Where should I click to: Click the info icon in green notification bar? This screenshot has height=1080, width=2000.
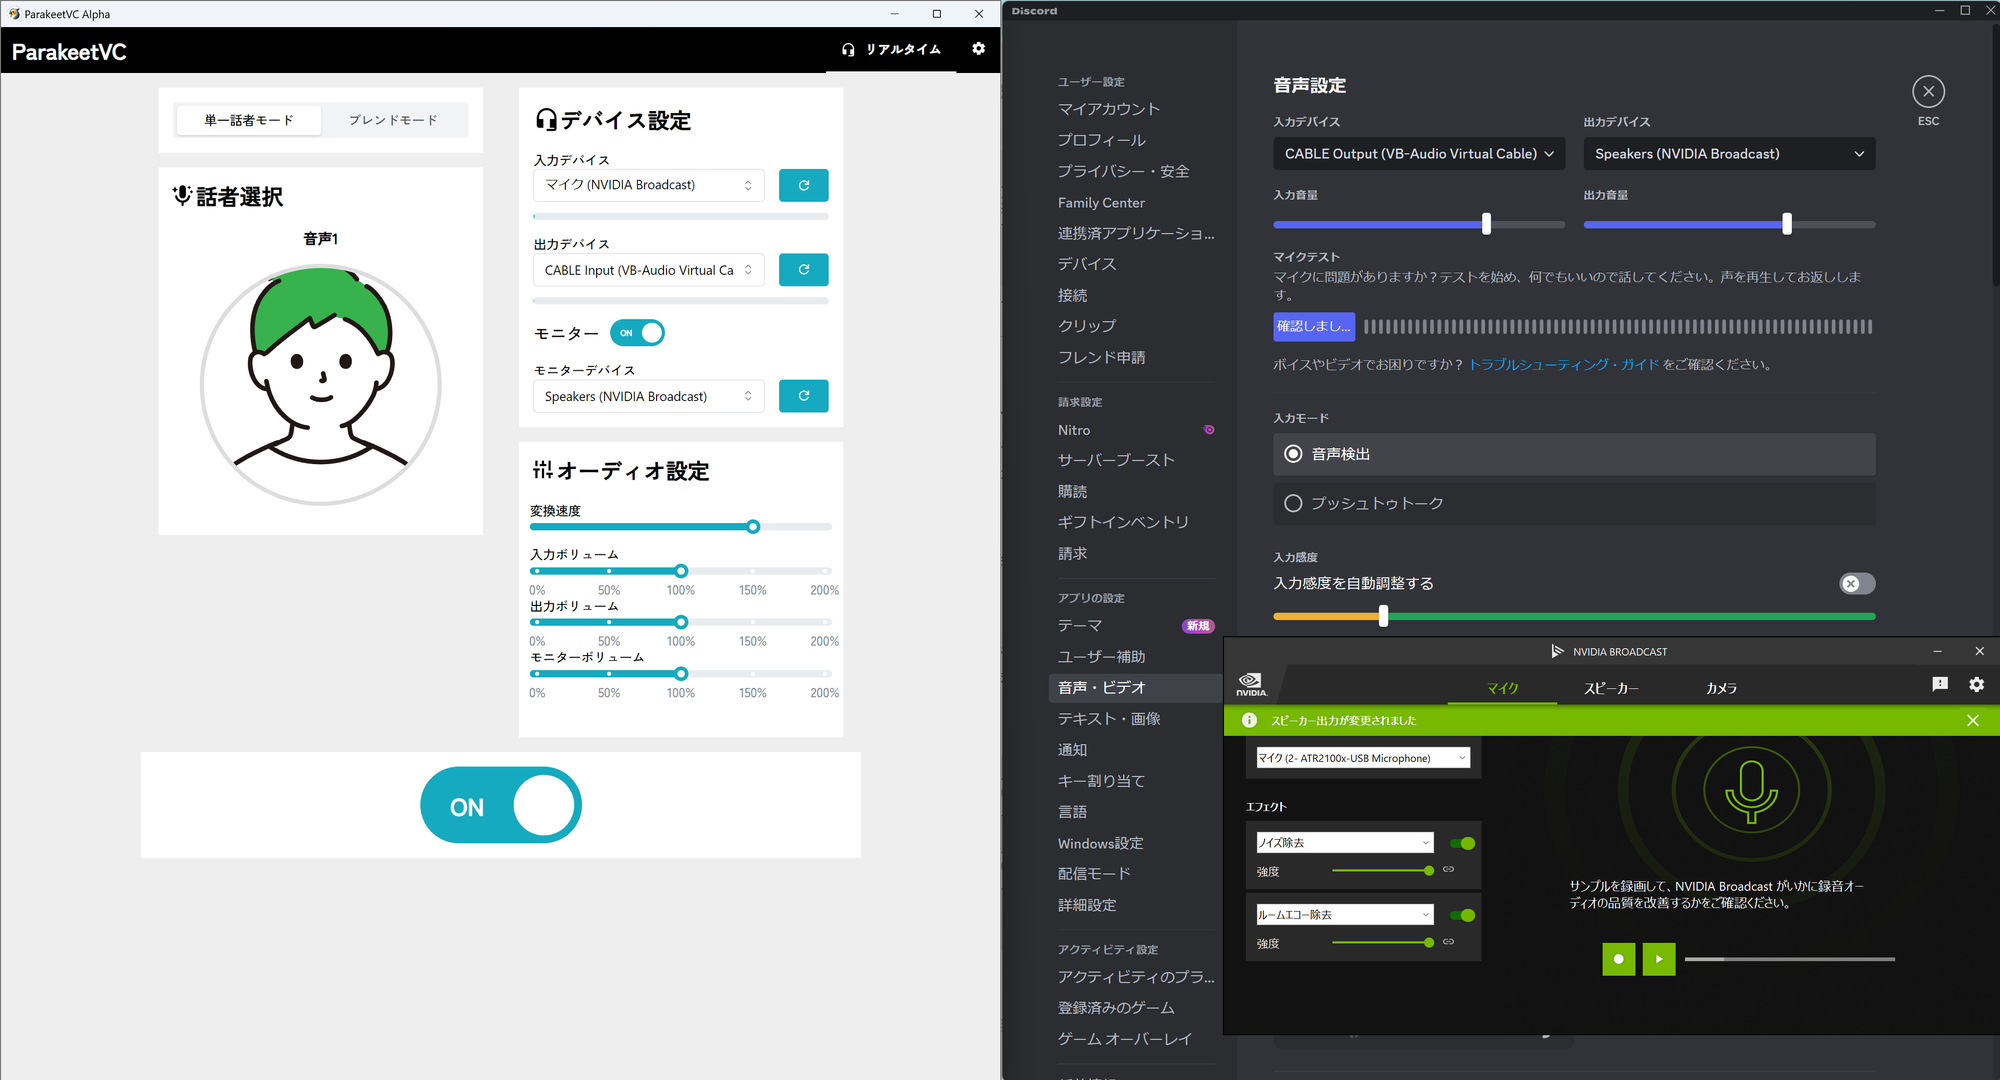pyautogui.click(x=1249, y=720)
